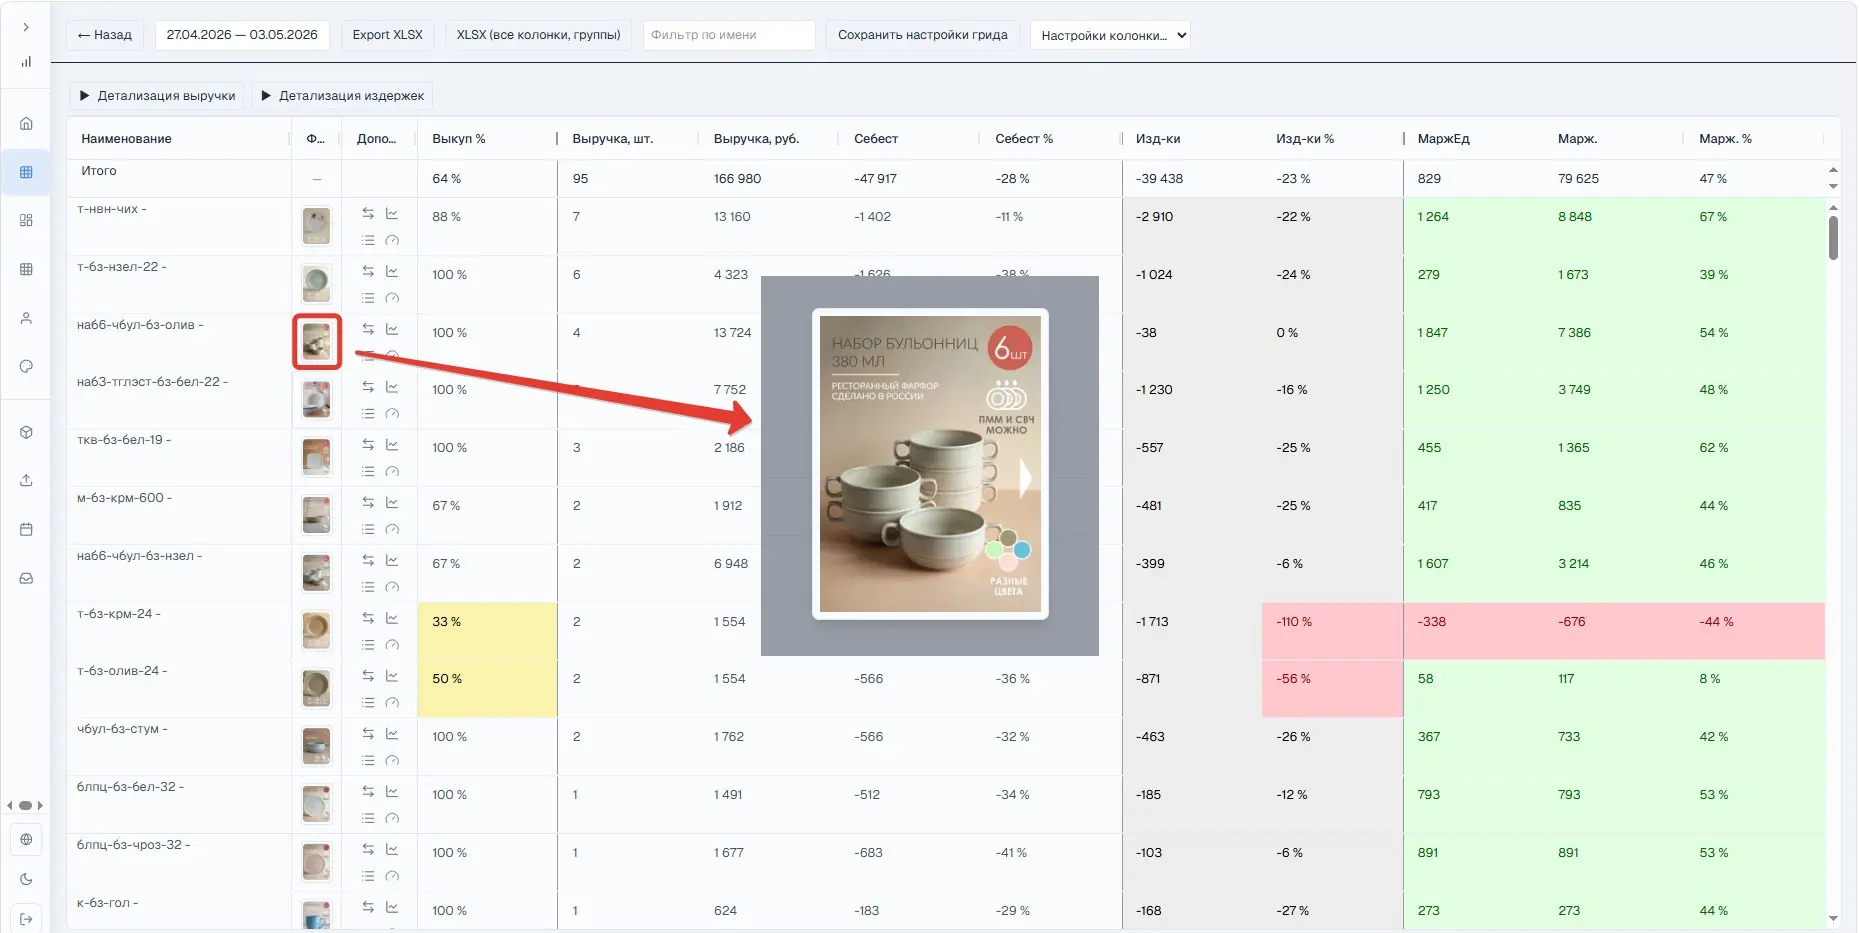Expand Детализация выручки column group
The image size is (1860, 933).
157,96
